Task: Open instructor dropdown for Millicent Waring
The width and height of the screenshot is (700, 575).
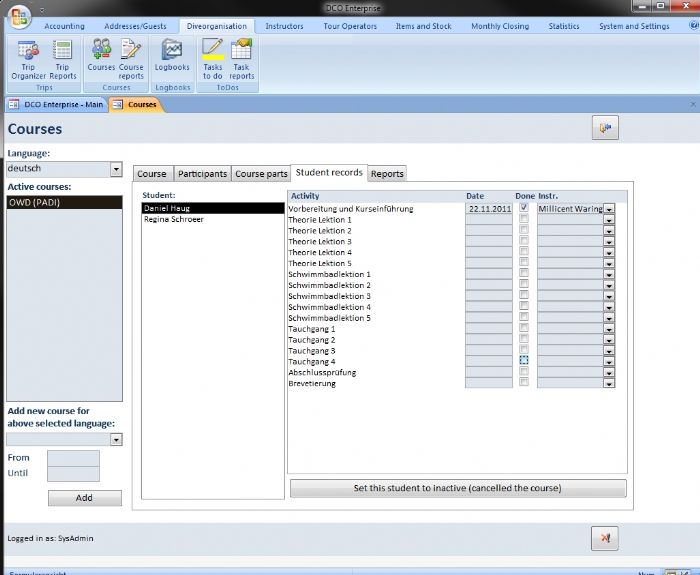Action: click(x=609, y=209)
